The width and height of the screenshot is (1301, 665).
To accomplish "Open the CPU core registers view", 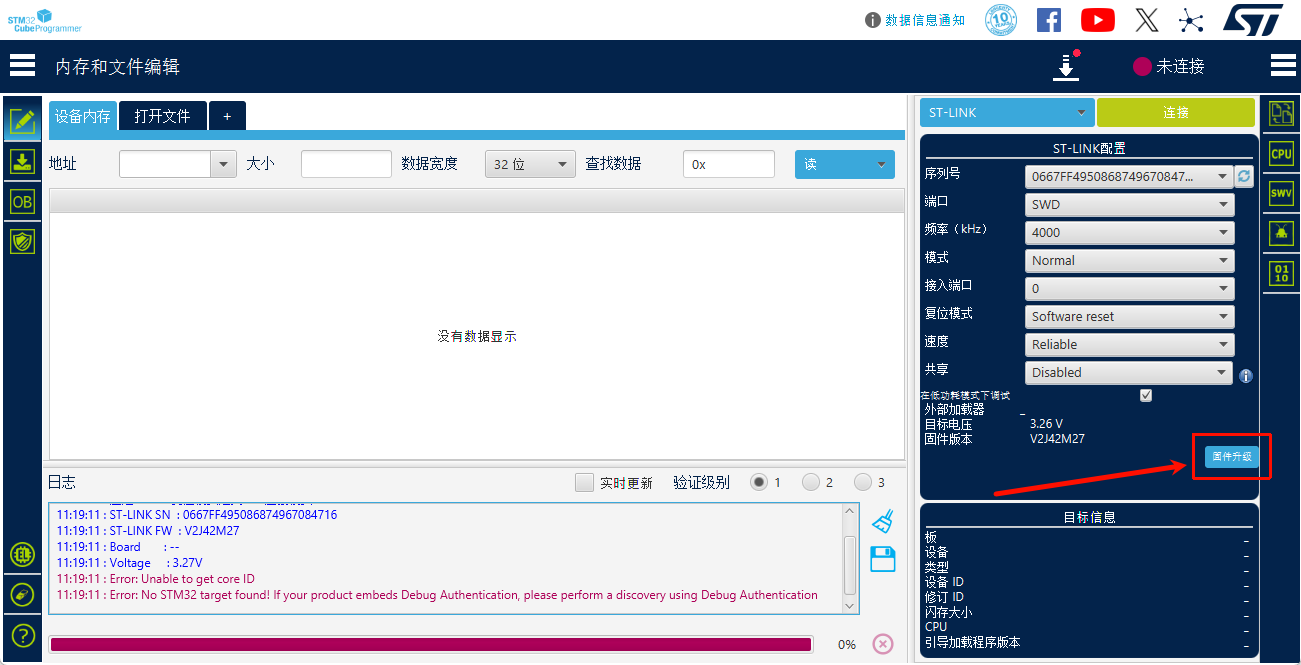I will click(1281, 153).
